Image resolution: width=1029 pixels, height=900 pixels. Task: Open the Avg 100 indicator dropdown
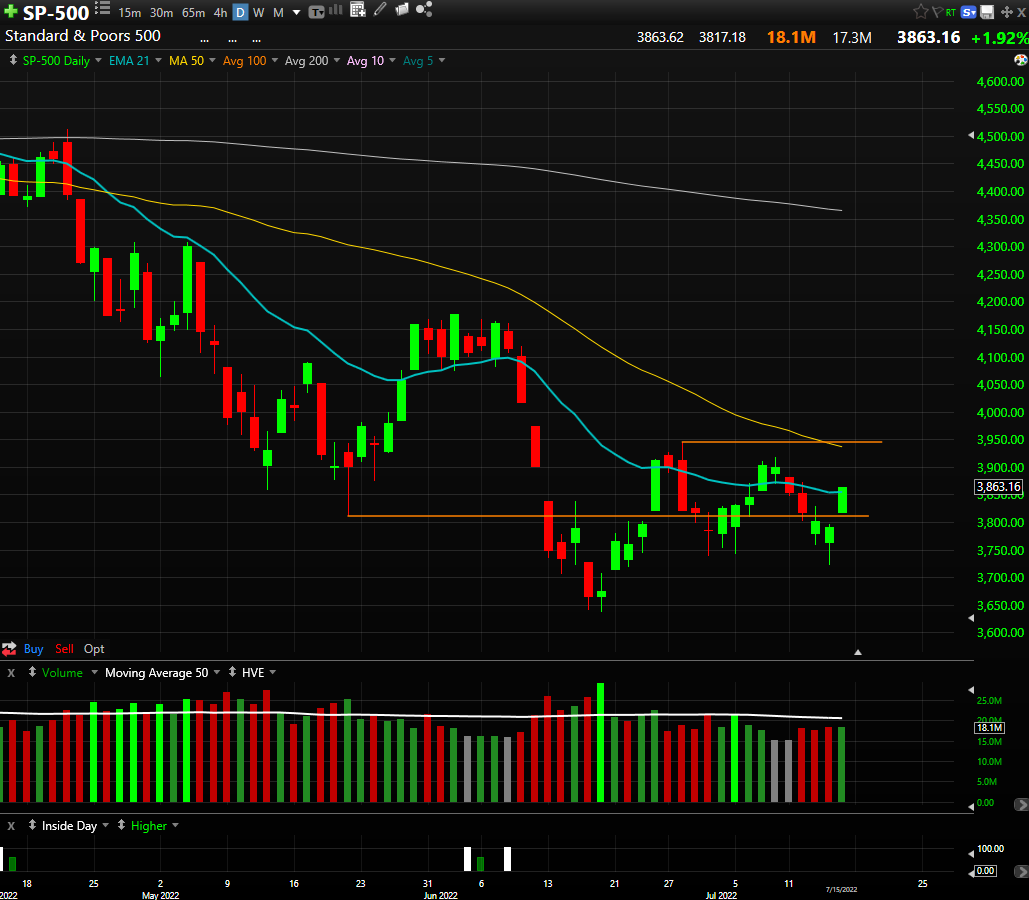point(274,60)
